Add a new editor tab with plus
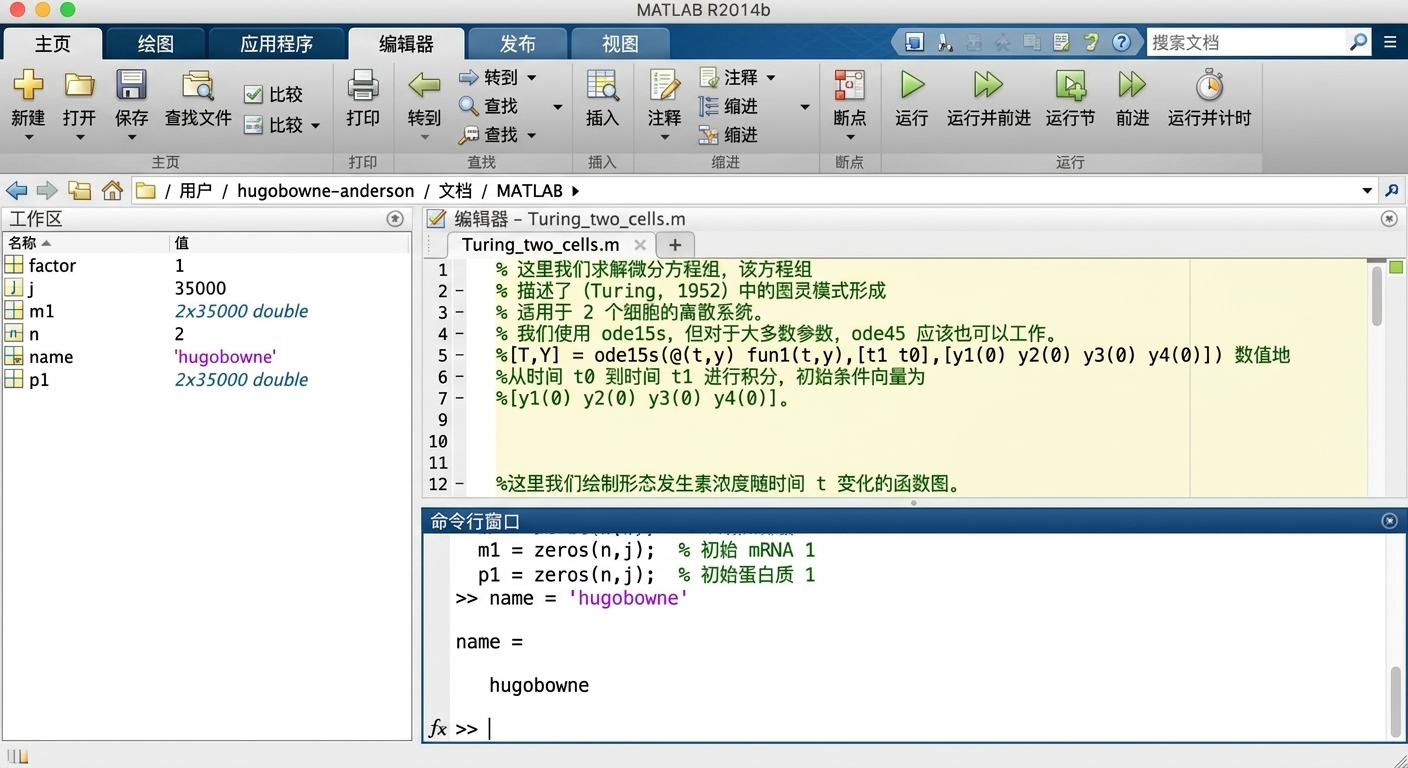This screenshot has width=1408, height=768. click(x=675, y=245)
